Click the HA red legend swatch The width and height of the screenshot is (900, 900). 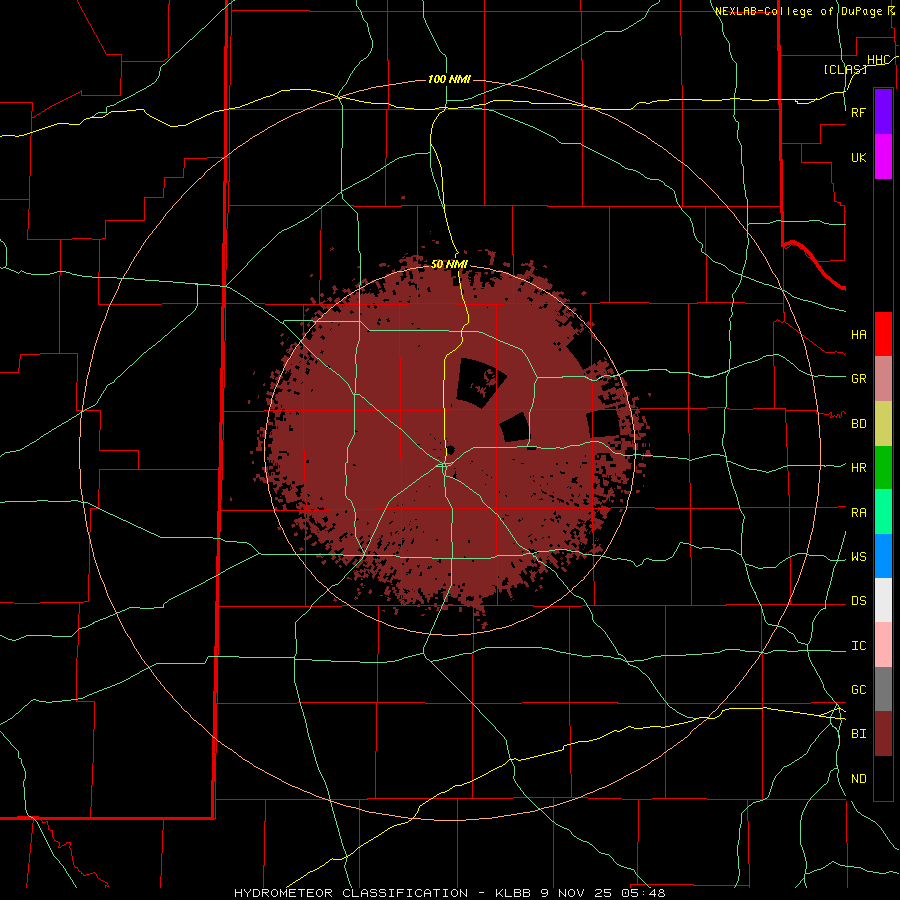[883, 334]
